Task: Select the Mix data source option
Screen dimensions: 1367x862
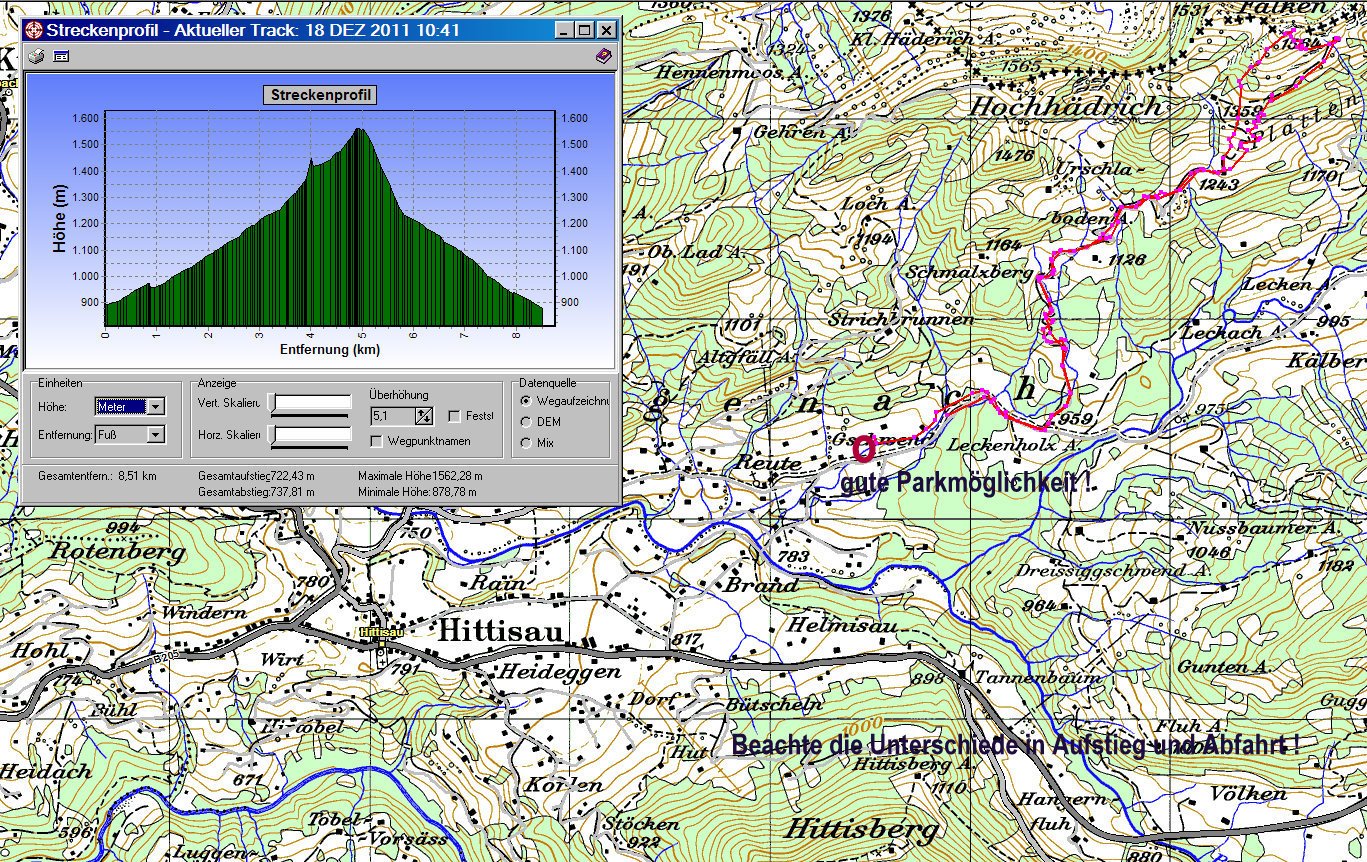Action: [526, 443]
